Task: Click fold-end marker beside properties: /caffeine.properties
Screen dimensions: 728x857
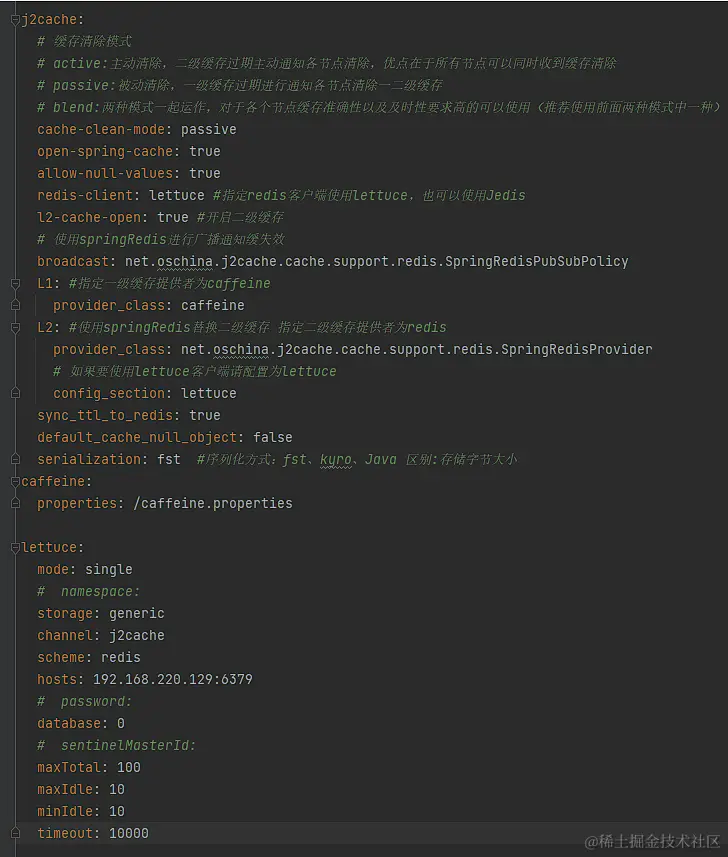Action: pyautogui.click(x=15, y=503)
